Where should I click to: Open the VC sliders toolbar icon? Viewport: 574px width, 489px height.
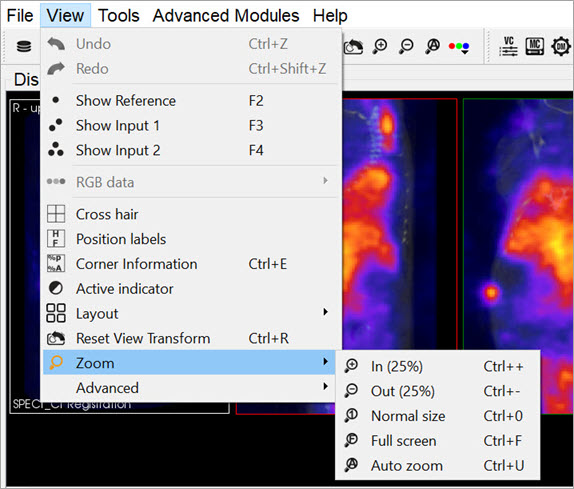point(508,46)
